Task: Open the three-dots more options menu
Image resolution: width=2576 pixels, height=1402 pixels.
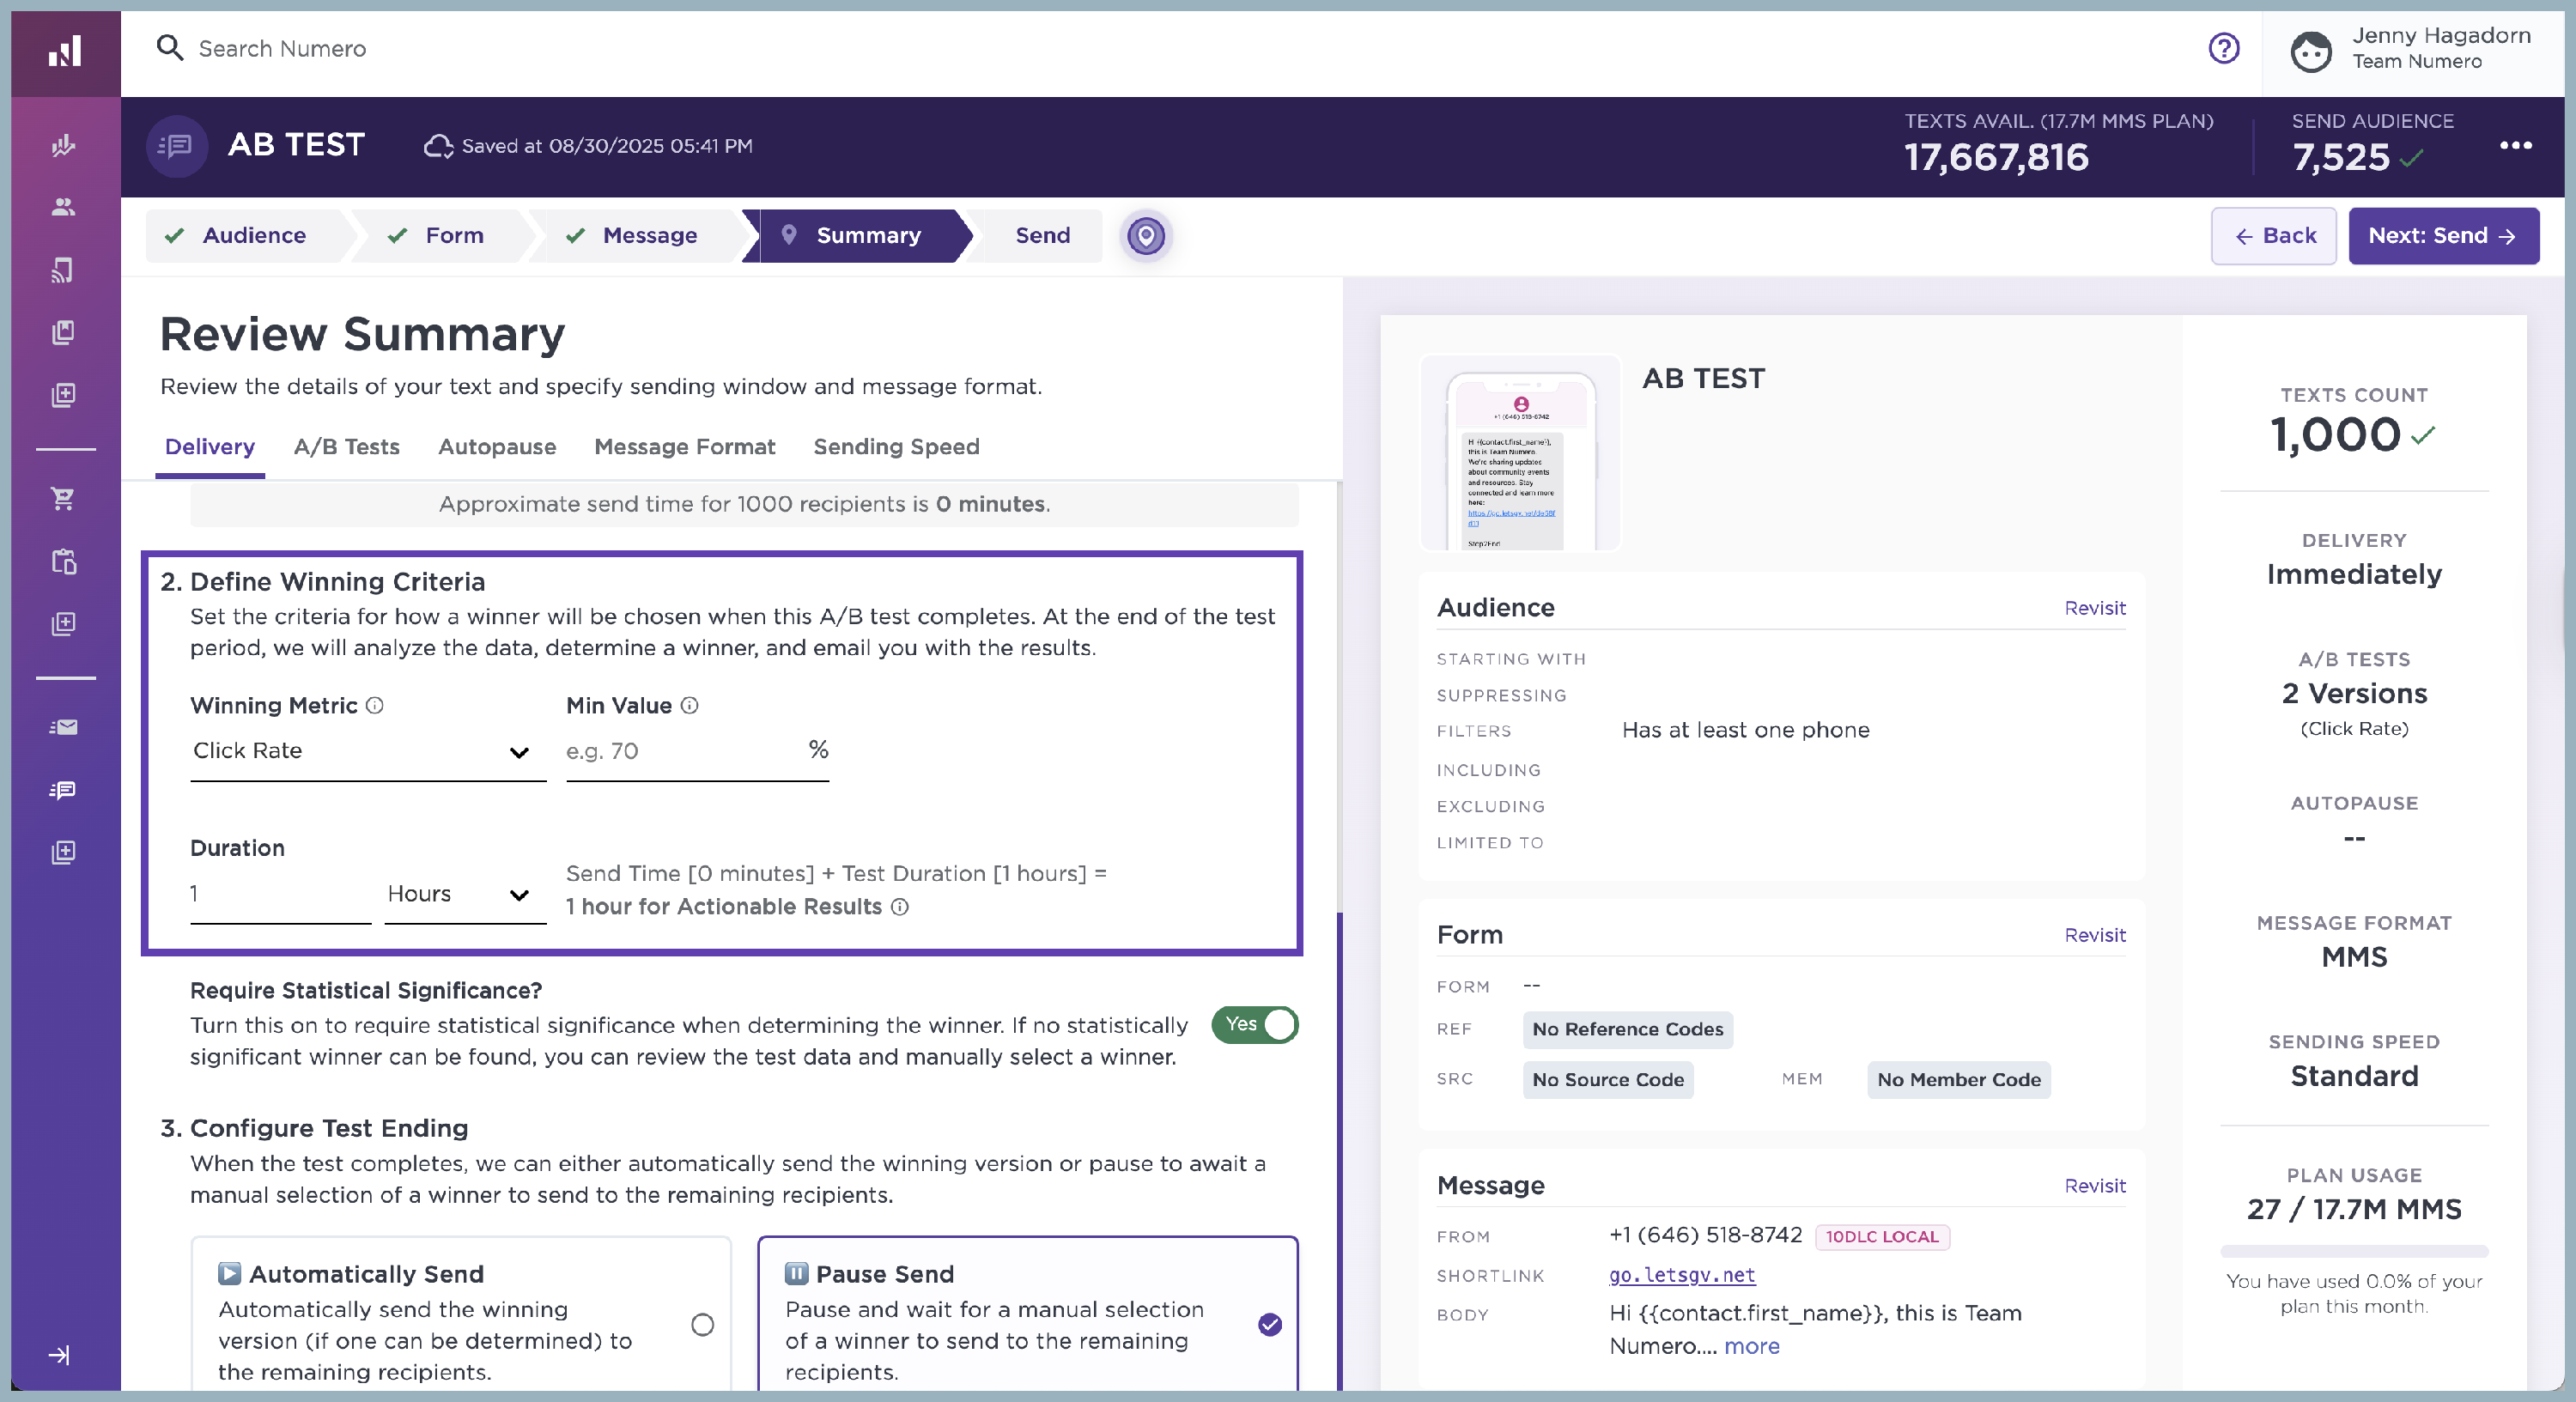Action: [x=2515, y=146]
